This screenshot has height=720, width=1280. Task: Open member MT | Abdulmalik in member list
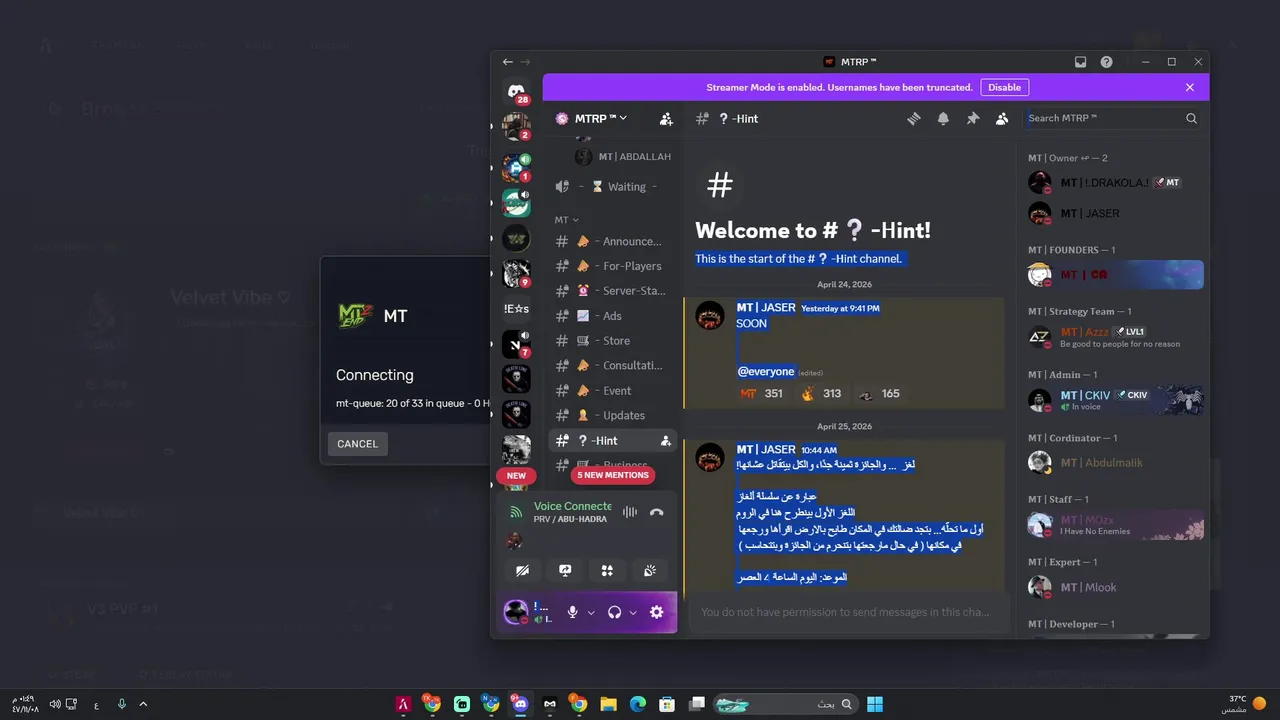point(1115,463)
